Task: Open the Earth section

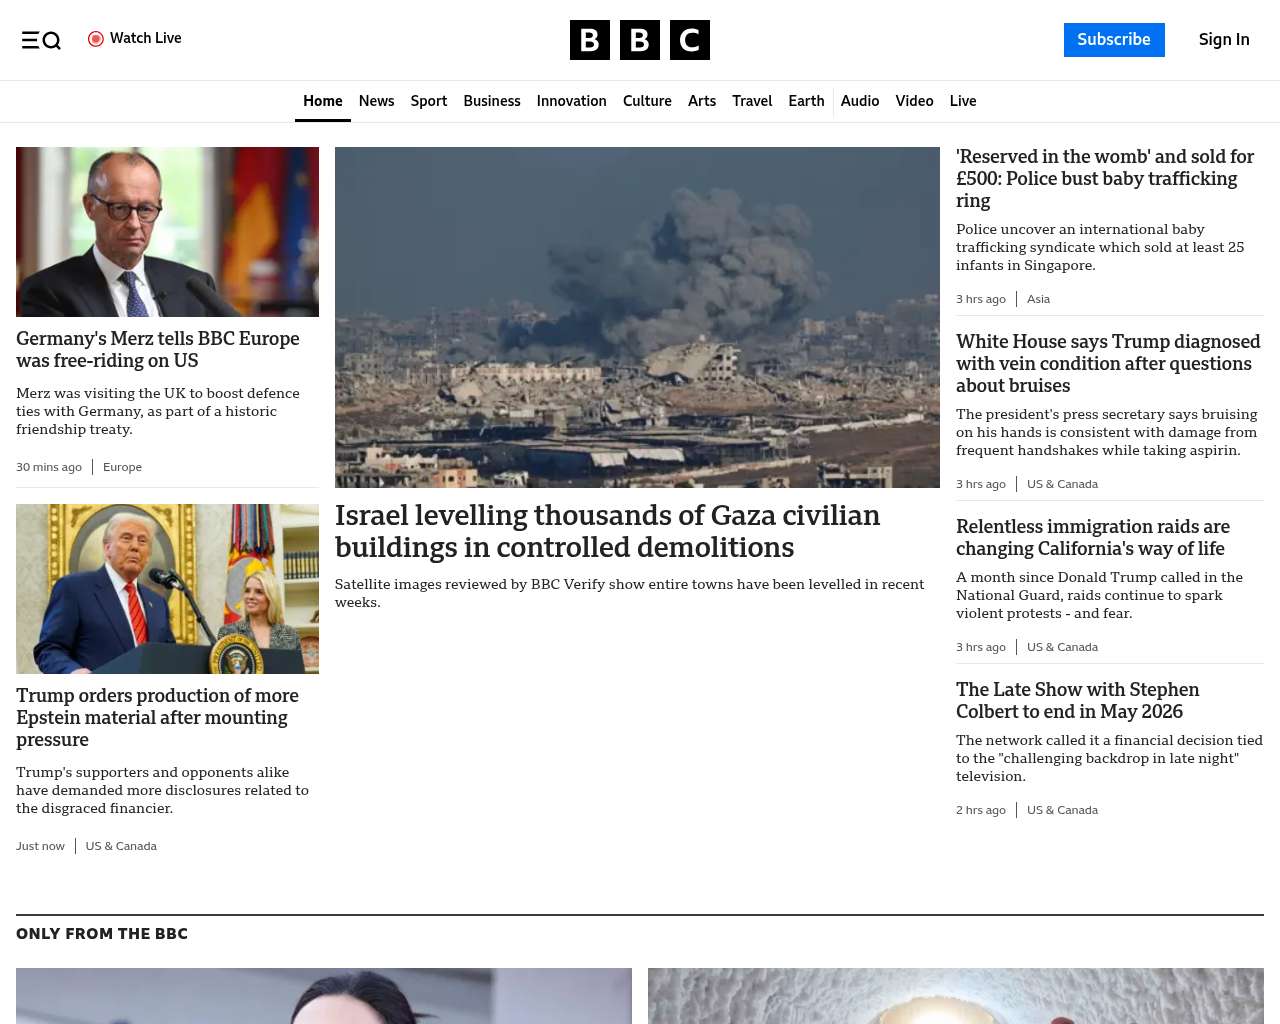Action: pyautogui.click(x=806, y=101)
